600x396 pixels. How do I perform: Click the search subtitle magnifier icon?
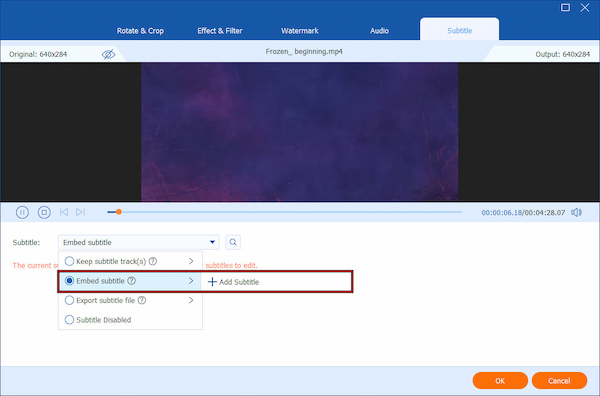pos(233,242)
